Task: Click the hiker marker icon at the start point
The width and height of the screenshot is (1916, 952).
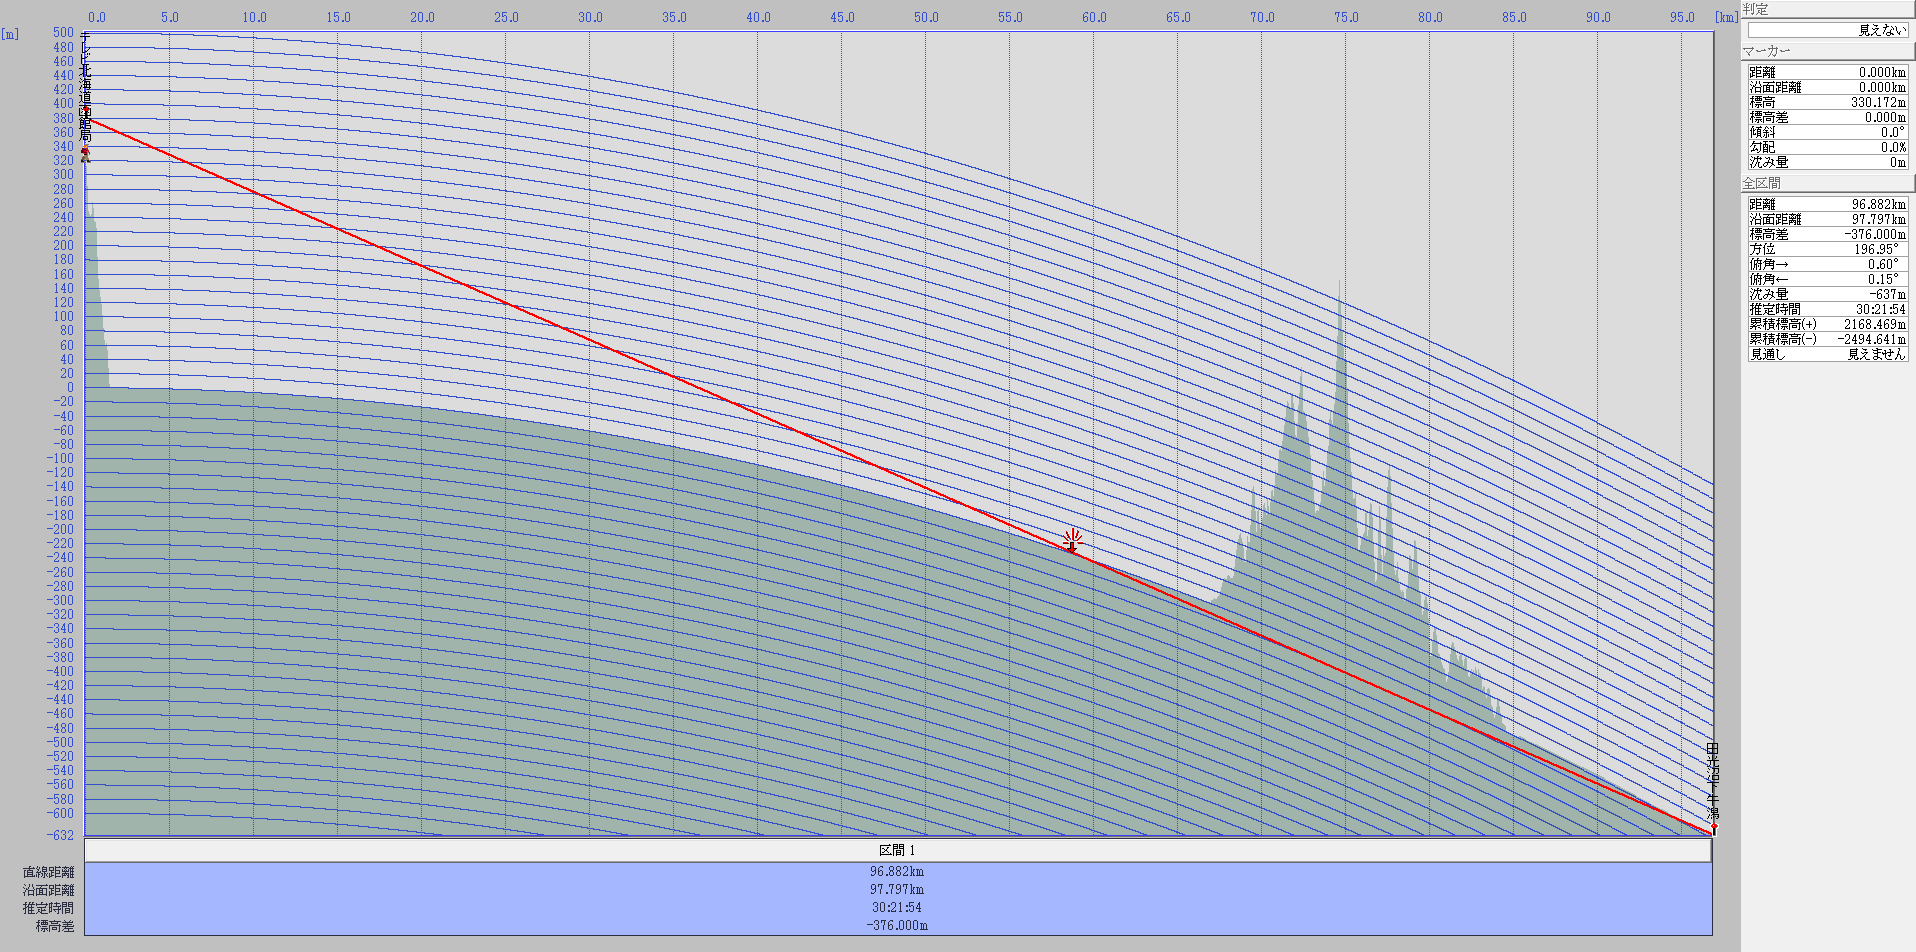Action: coord(85,154)
